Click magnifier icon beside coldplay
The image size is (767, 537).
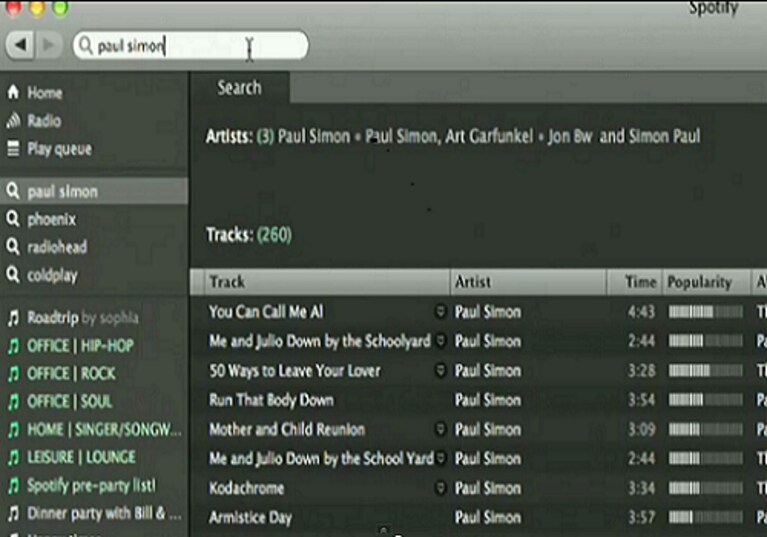[x=13, y=274]
